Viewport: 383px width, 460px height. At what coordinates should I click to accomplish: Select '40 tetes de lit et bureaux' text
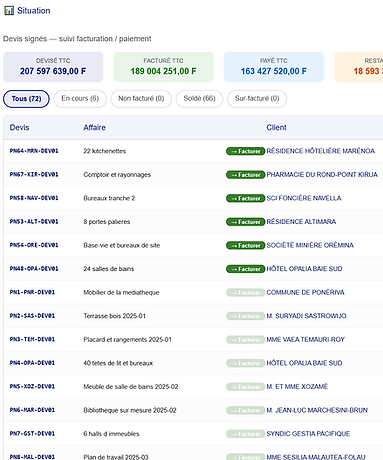pos(118,363)
